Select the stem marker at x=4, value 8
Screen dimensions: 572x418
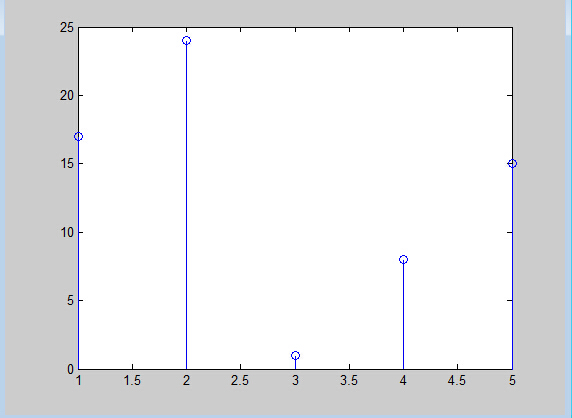click(x=403, y=259)
